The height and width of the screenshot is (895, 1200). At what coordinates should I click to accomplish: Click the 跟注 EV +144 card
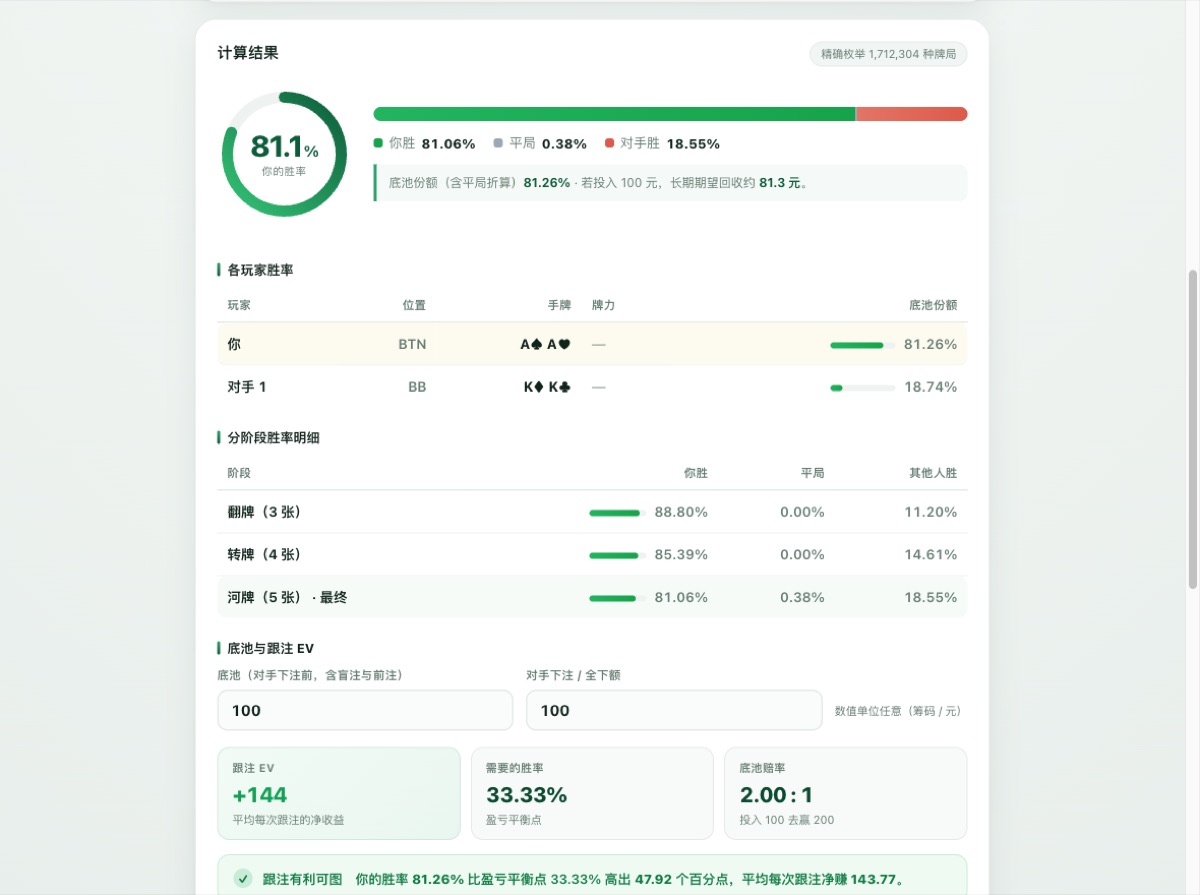[x=339, y=793]
